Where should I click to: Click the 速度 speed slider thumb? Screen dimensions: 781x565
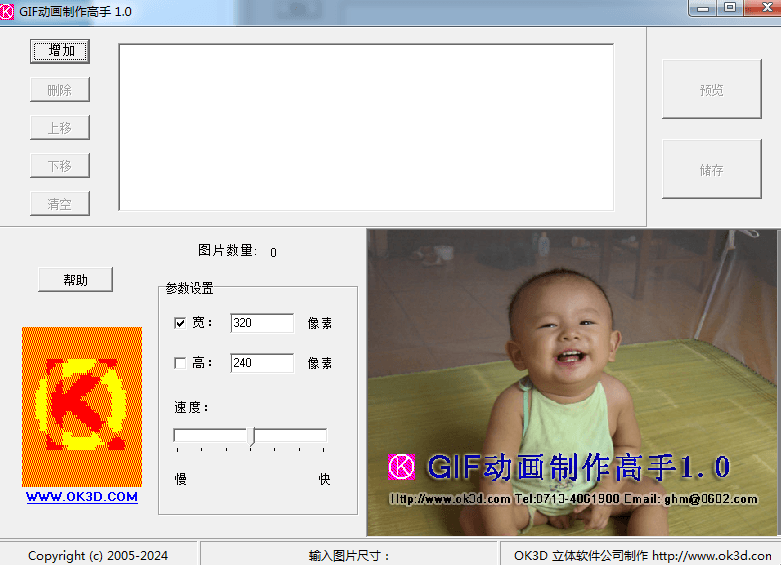pos(252,436)
